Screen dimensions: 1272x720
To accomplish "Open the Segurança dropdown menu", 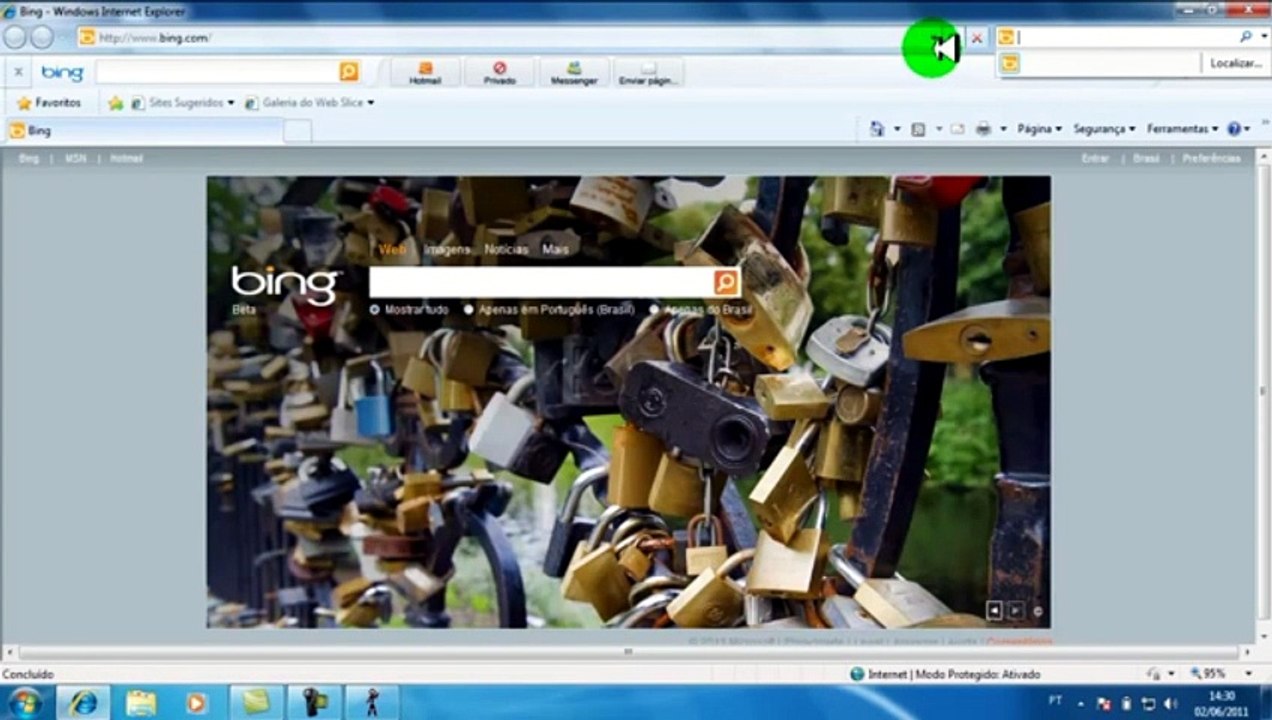I will tap(1104, 129).
